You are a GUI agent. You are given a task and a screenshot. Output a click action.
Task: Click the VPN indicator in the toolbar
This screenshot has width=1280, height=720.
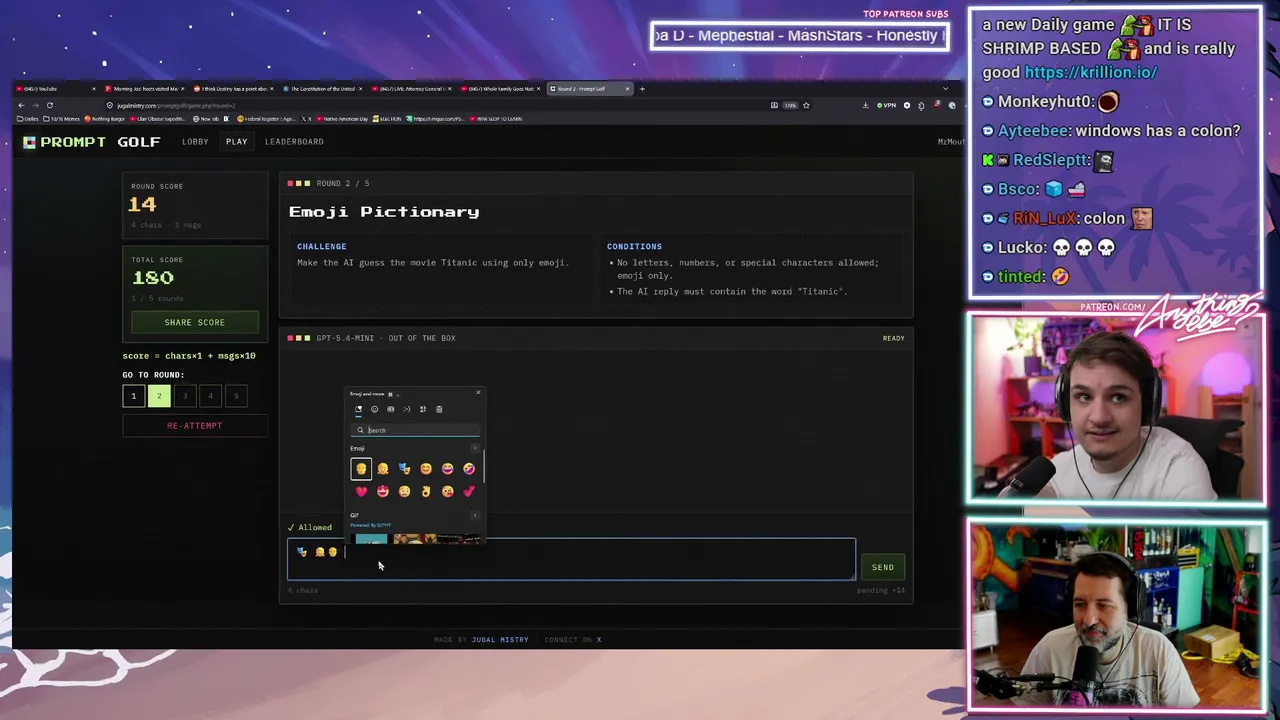tap(886, 105)
